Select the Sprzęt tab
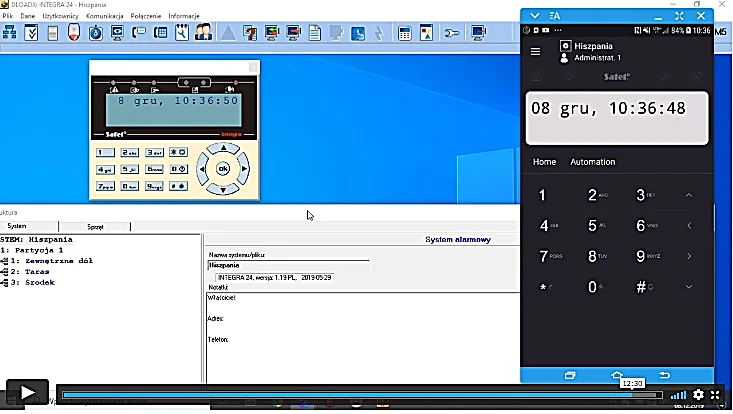The image size is (733, 414). pos(95,227)
